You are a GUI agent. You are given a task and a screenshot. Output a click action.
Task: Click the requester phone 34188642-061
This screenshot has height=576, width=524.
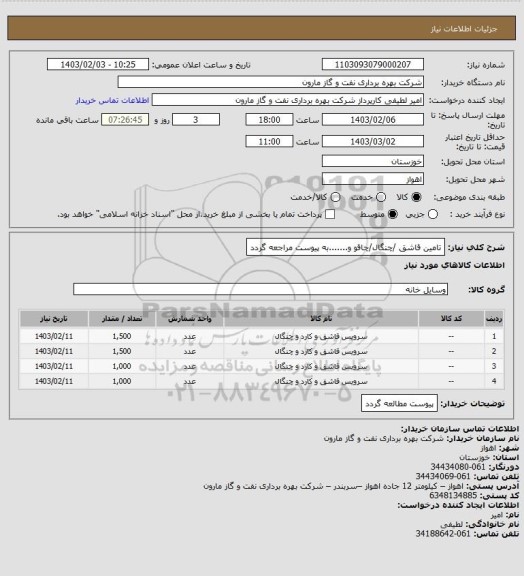[x=443, y=533]
